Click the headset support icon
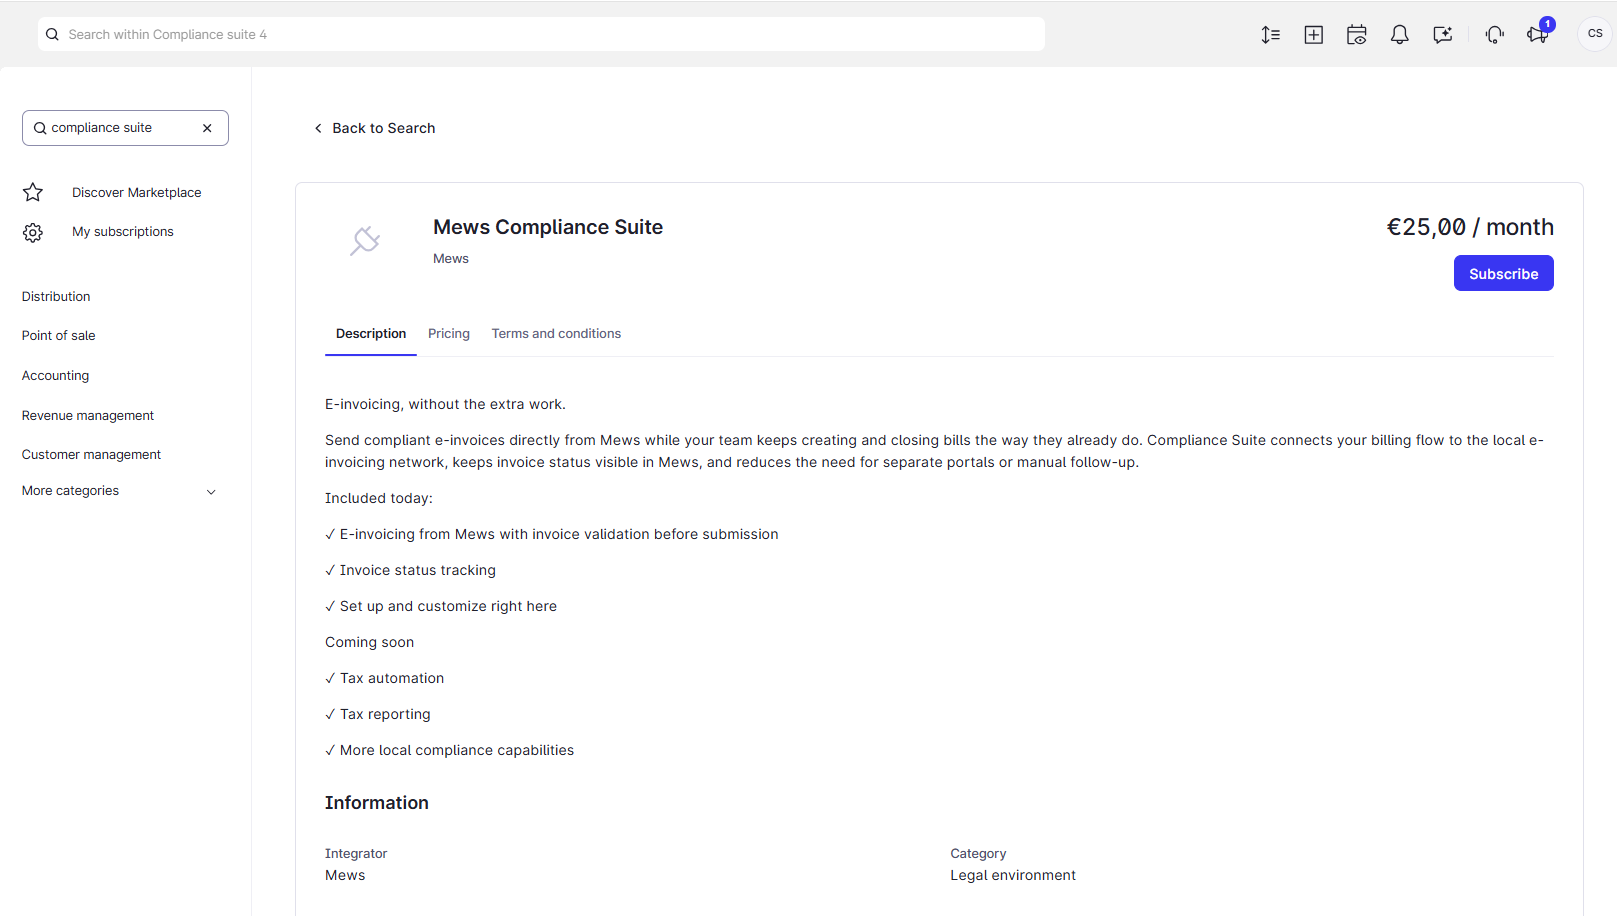 click(x=1495, y=35)
